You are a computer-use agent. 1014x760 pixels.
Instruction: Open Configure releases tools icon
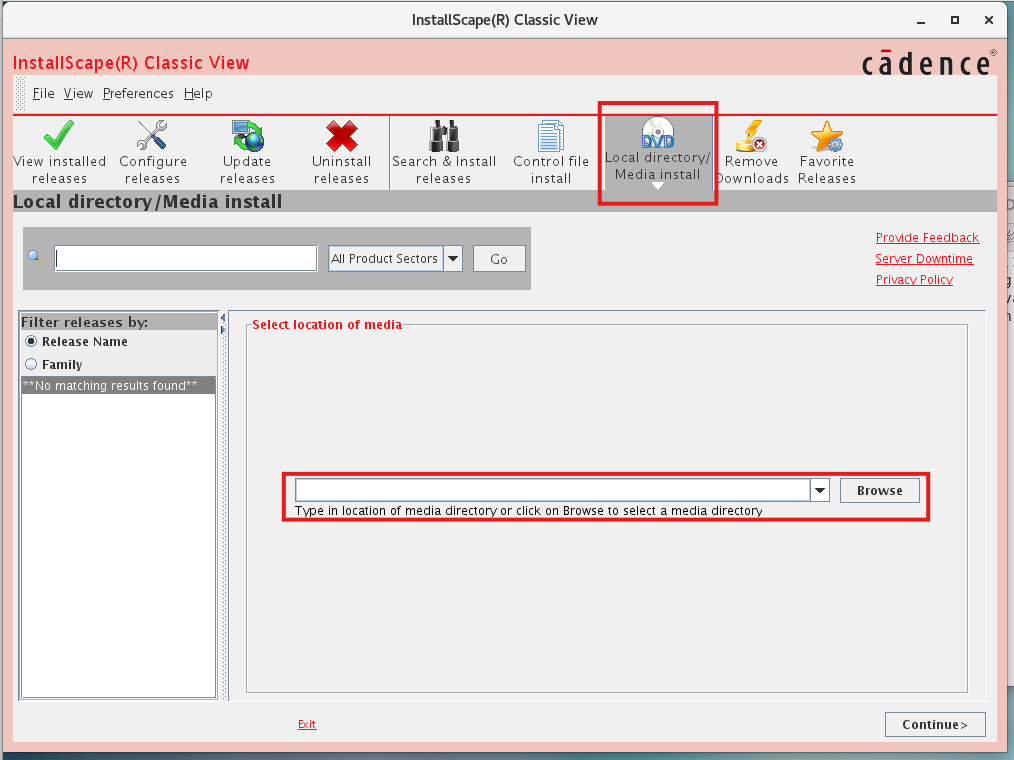(152, 136)
